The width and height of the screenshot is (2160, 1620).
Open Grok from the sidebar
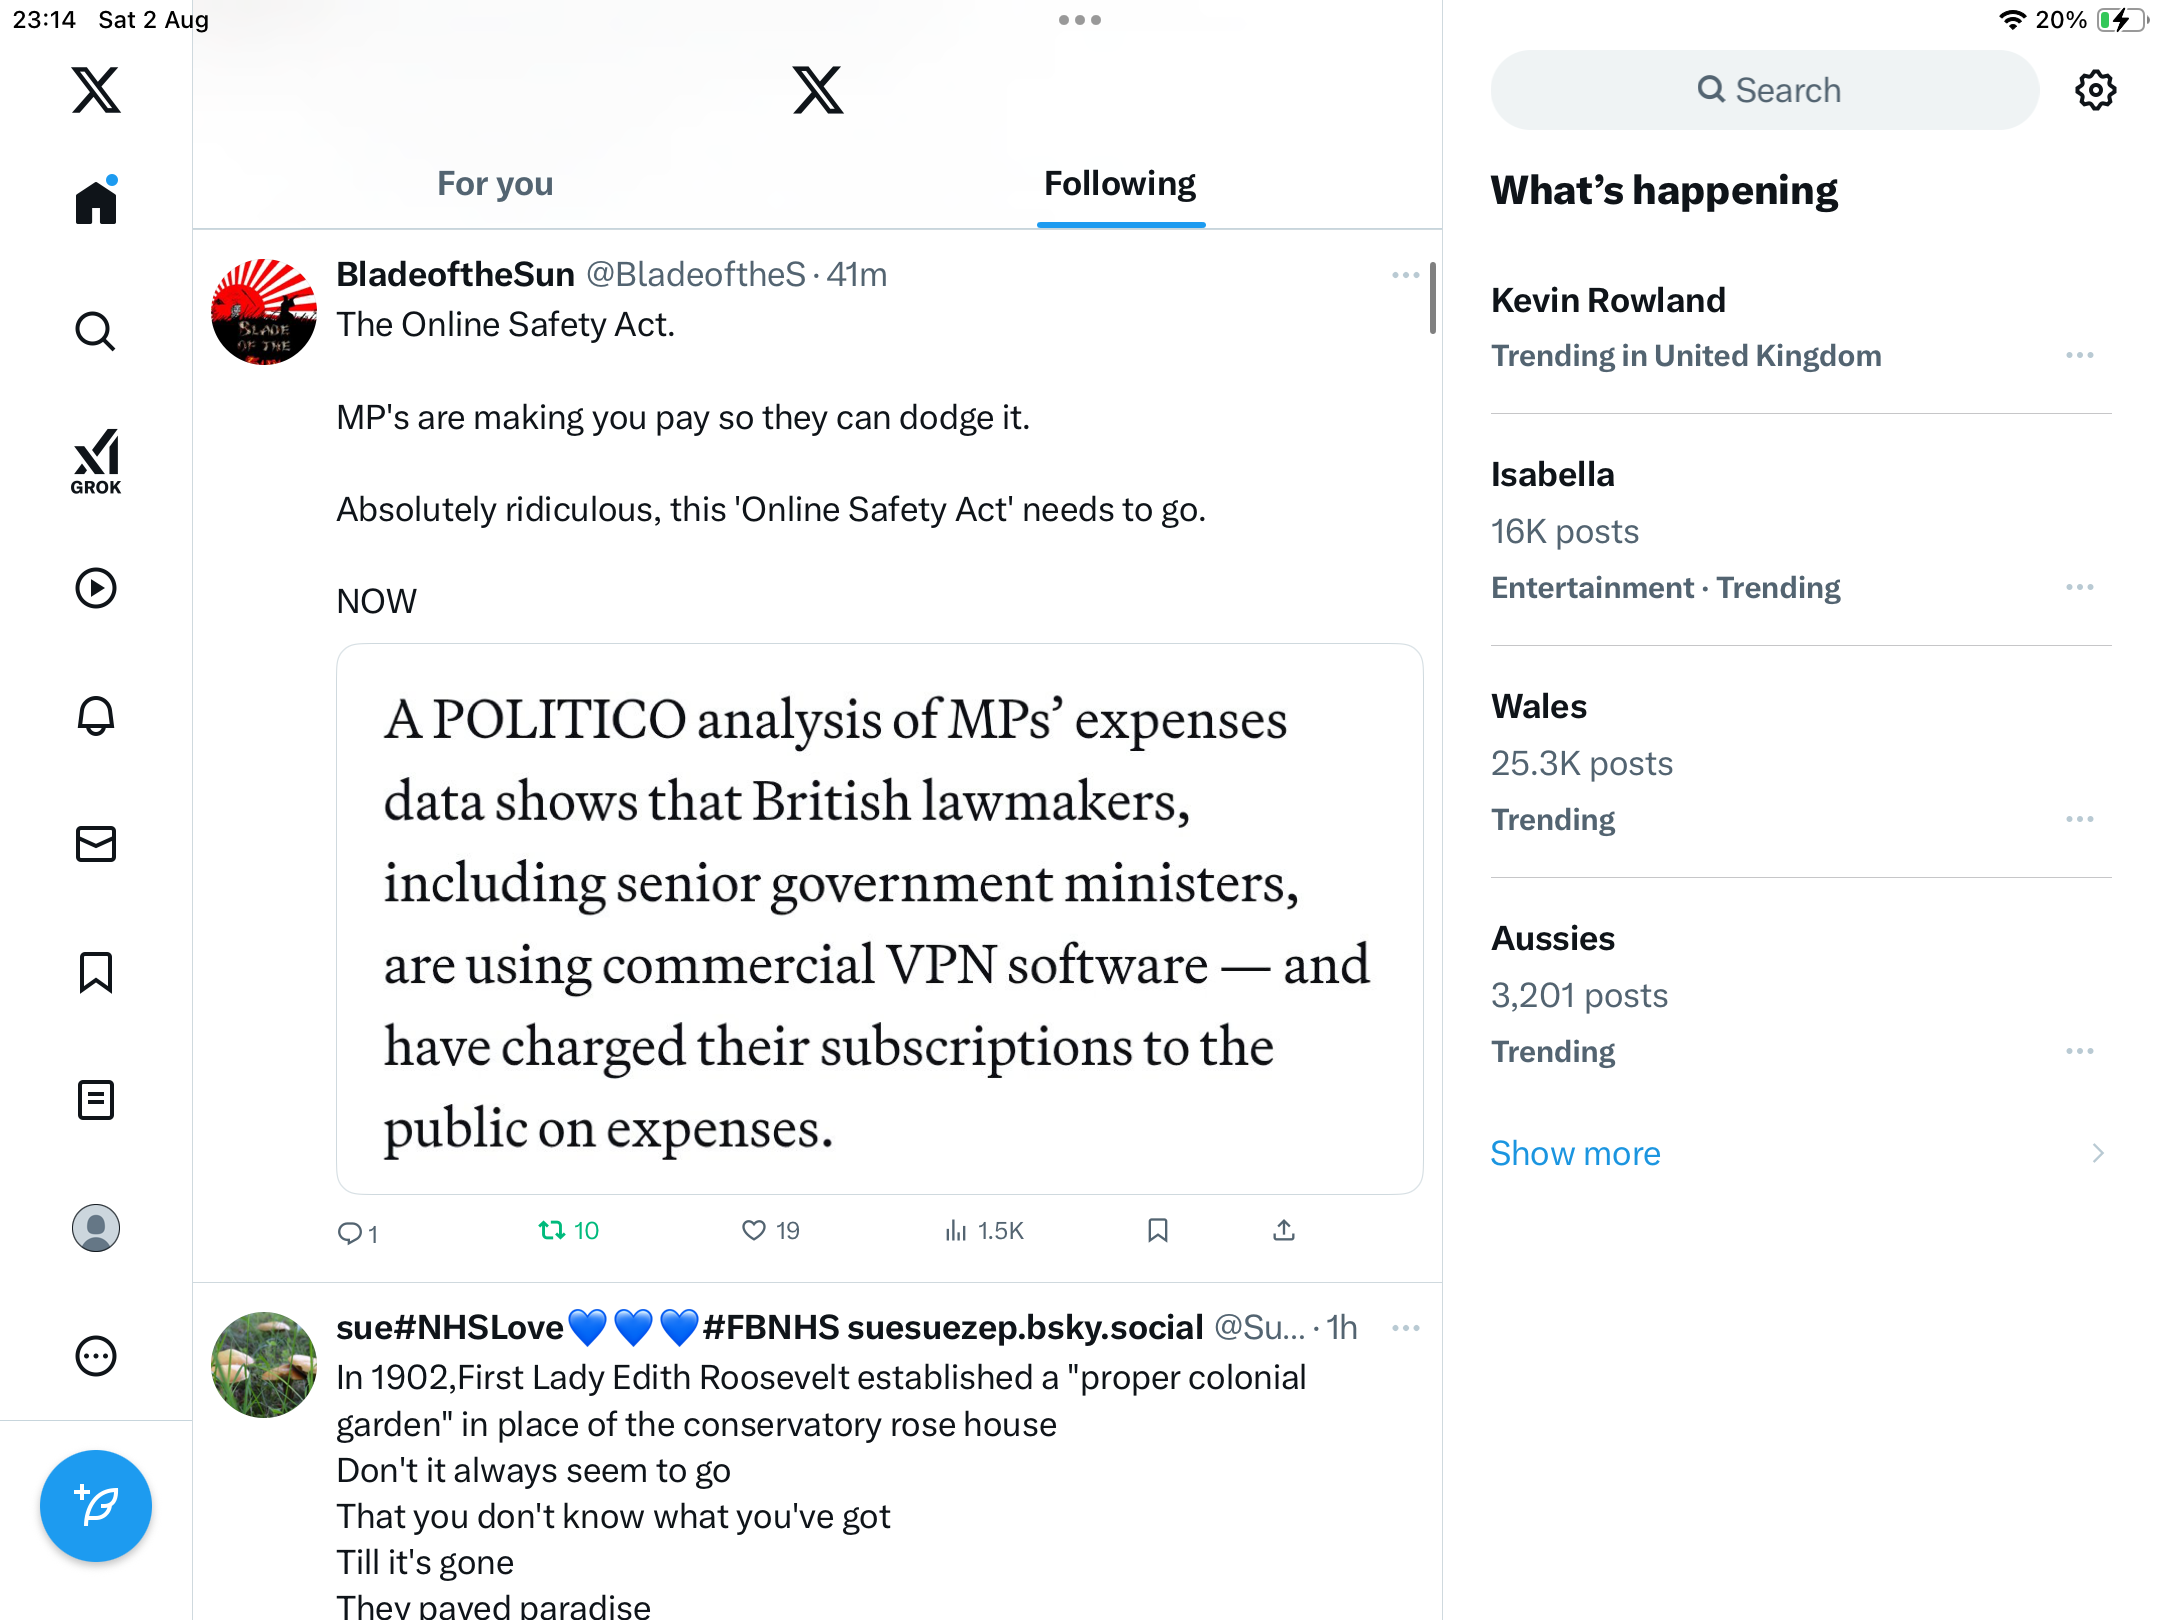[96, 461]
